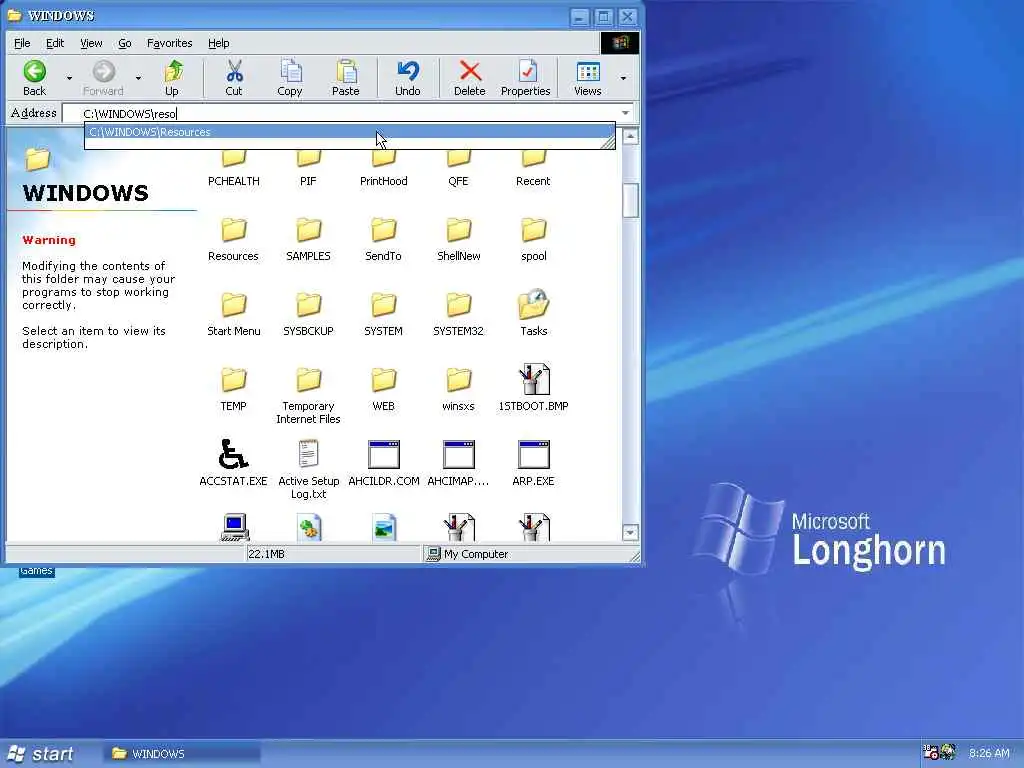The height and width of the screenshot is (768, 1024).
Task: Select the Start Menu folder
Action: coord(234,315)
